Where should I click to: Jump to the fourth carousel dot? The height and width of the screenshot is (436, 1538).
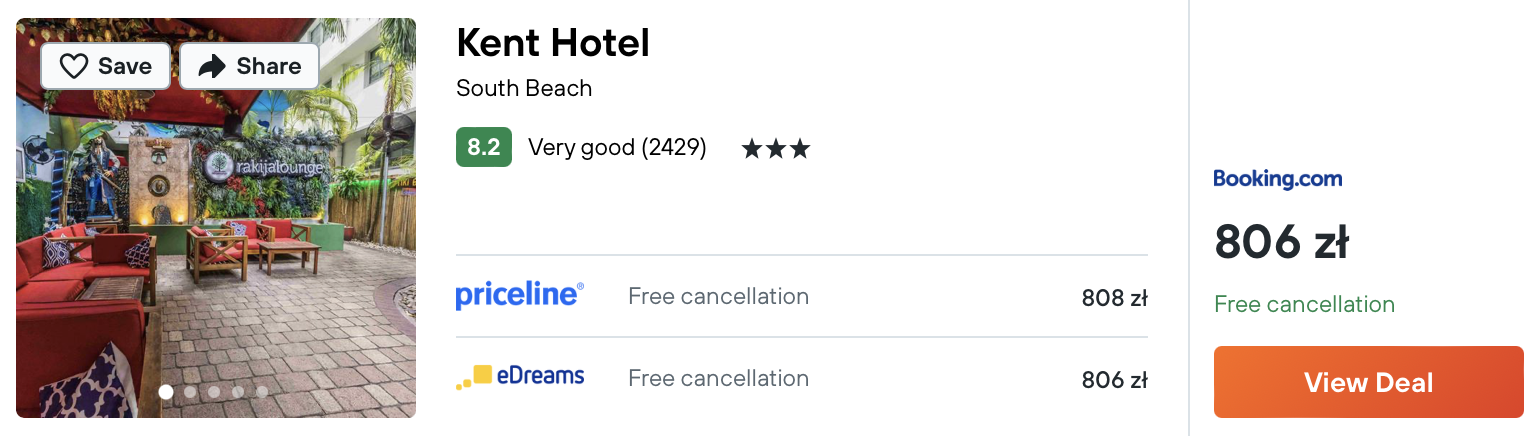tap(238, 392)
